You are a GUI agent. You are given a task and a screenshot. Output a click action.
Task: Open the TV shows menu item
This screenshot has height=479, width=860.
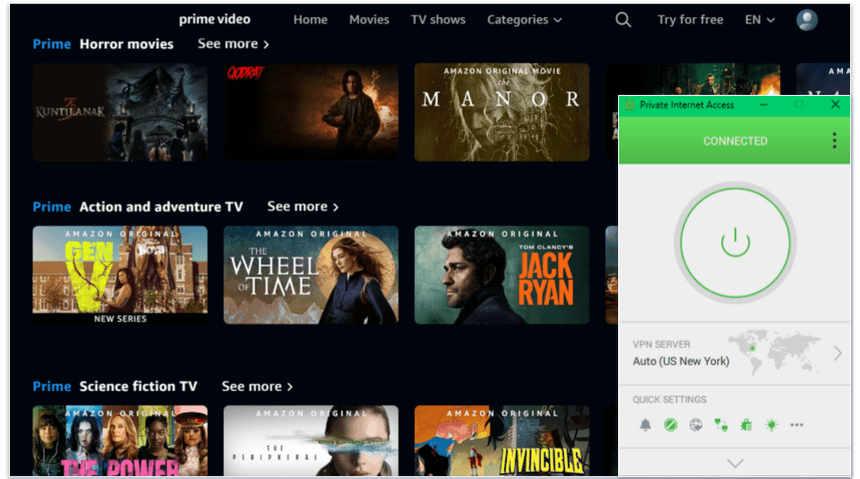[x=438, y=20]
